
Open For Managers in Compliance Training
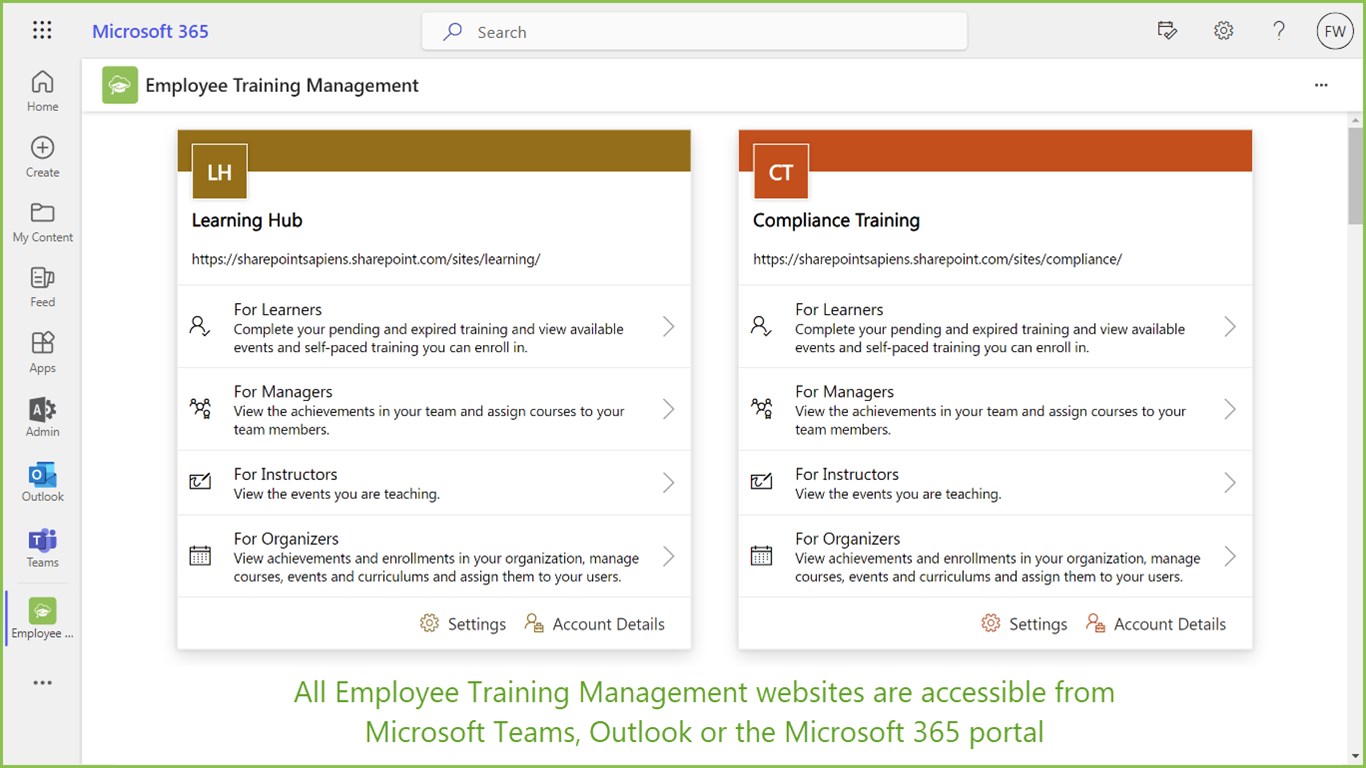click(x=995, y=409)
